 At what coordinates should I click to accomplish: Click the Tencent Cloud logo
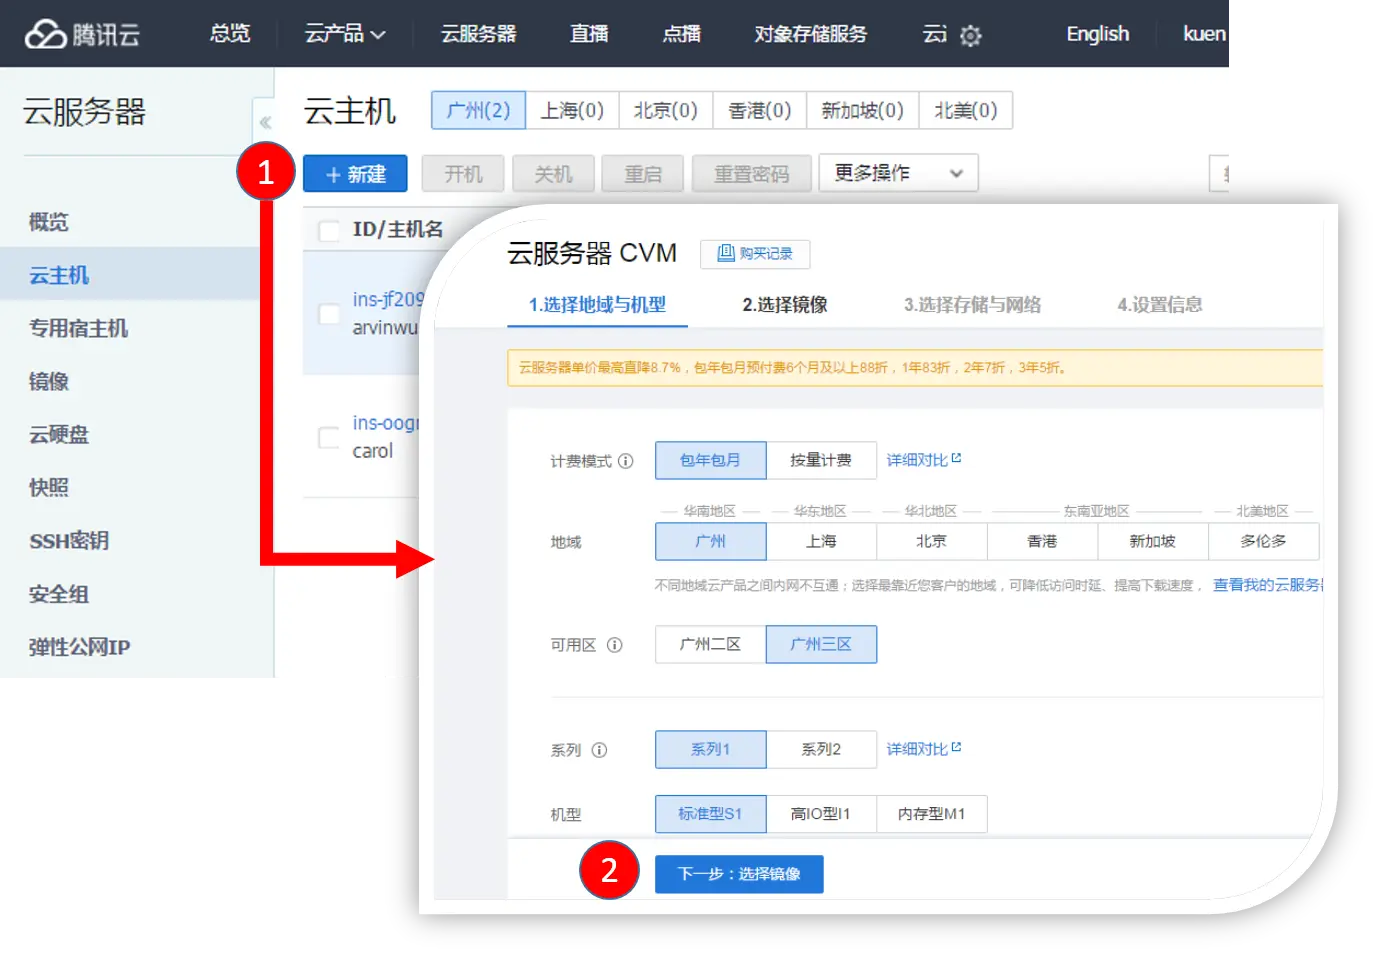(82, 34)
